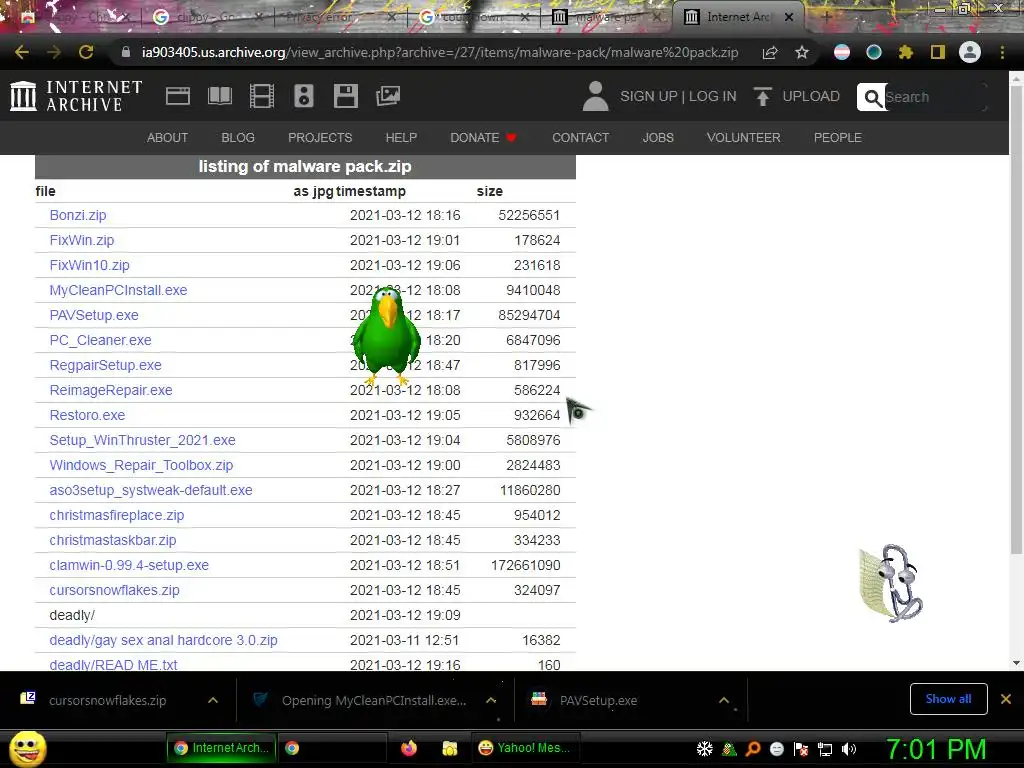Open the BLOG menu item

pos(238,138)
